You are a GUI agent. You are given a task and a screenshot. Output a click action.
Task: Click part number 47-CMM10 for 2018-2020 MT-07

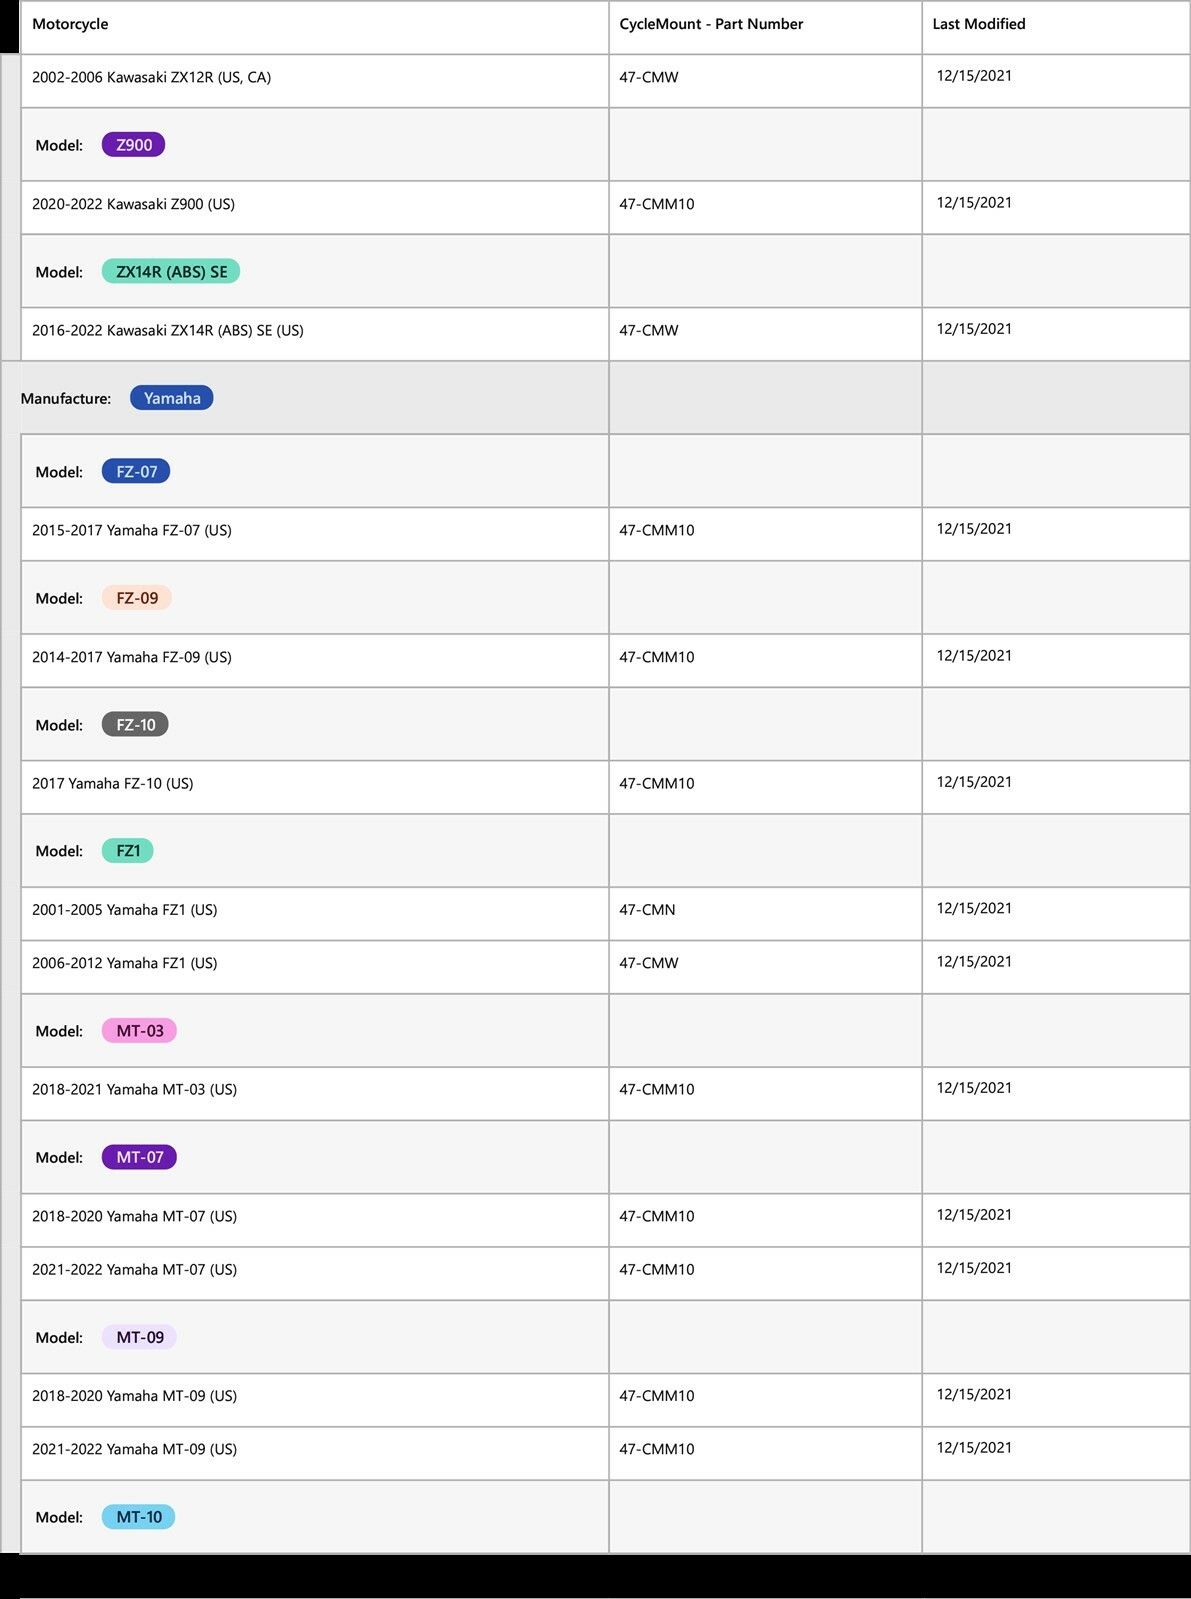click(x=656, y=1216)
